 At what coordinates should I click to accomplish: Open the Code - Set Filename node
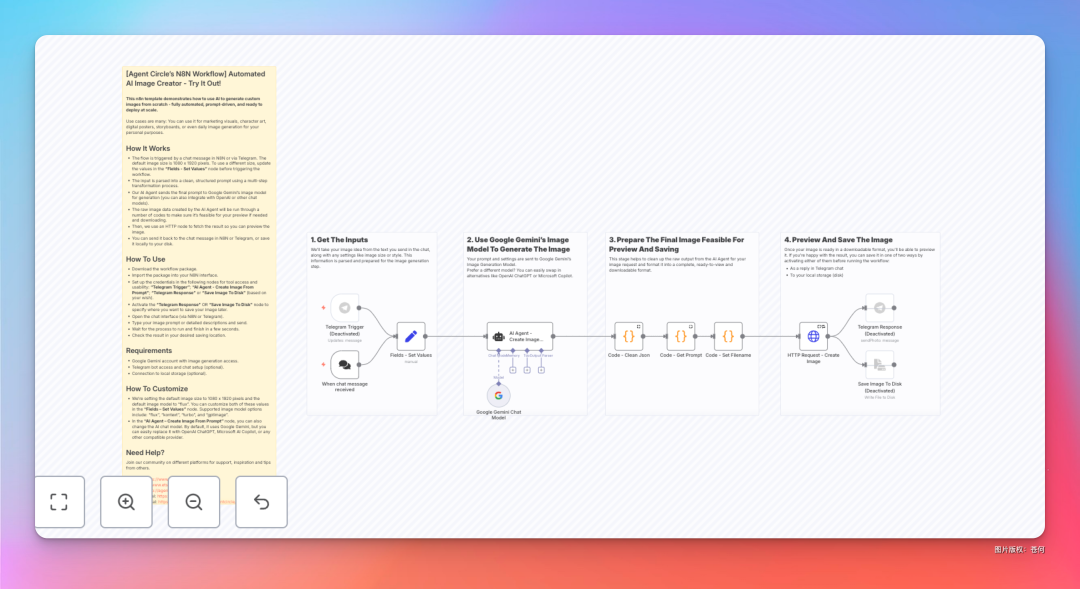pyautogui.click(x=728, y=336)
